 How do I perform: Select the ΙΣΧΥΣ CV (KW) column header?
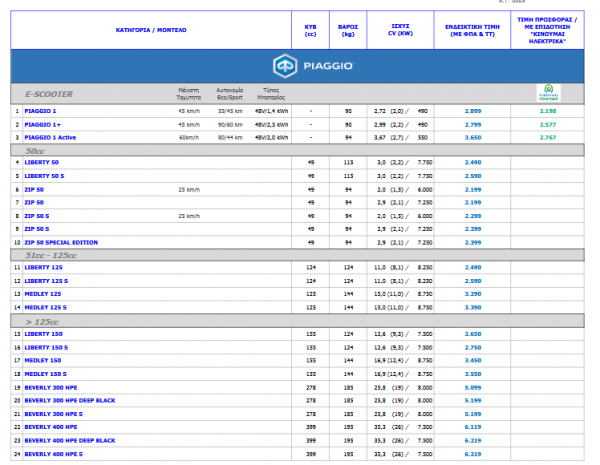point(401,30)
